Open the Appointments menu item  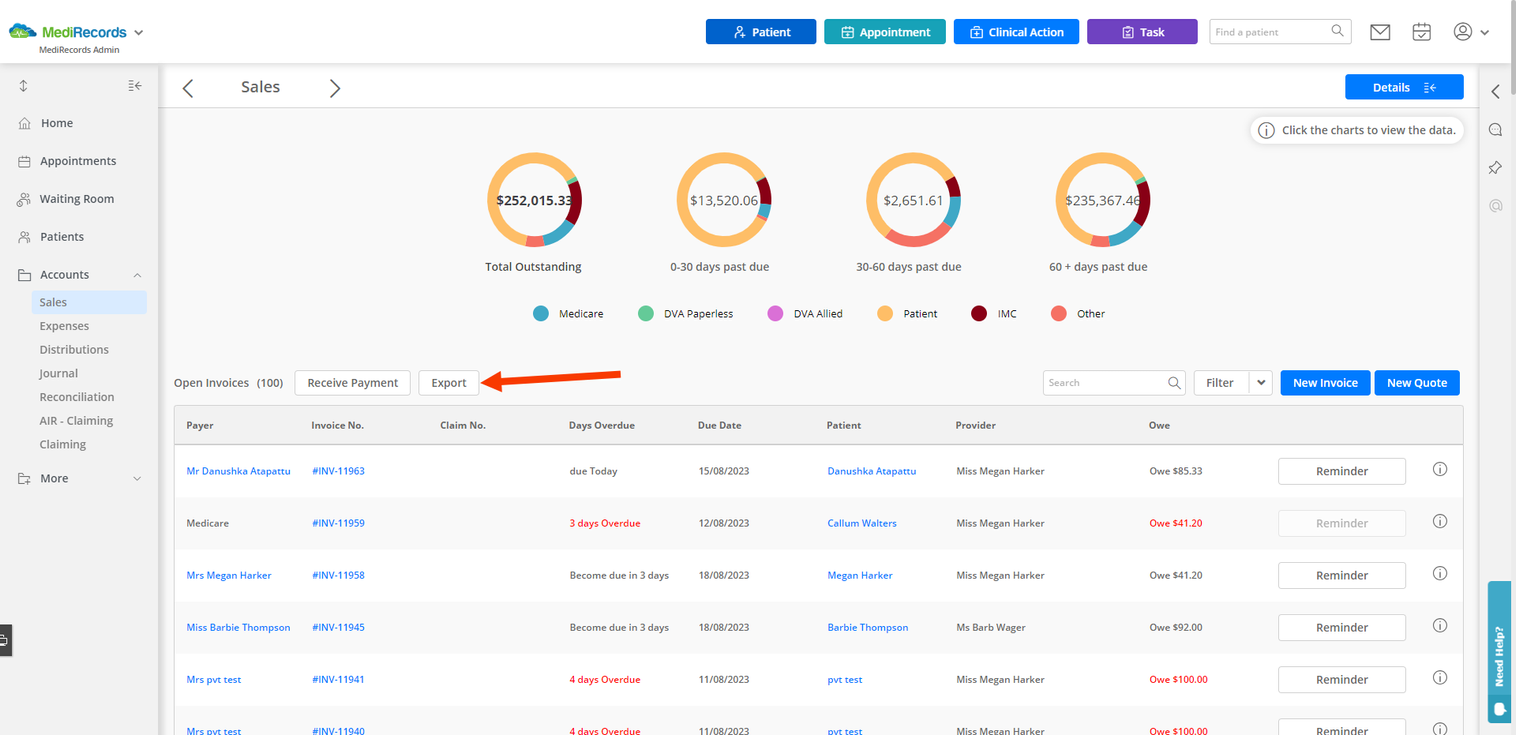point(78,161)
